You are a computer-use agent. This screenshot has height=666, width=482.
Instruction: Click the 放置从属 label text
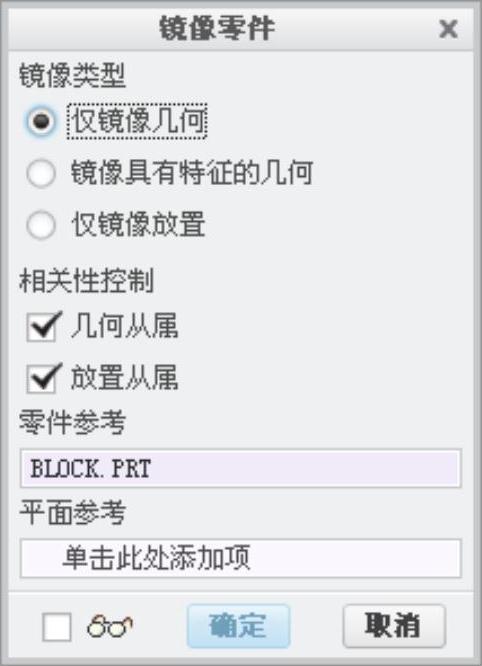(124, 378)
